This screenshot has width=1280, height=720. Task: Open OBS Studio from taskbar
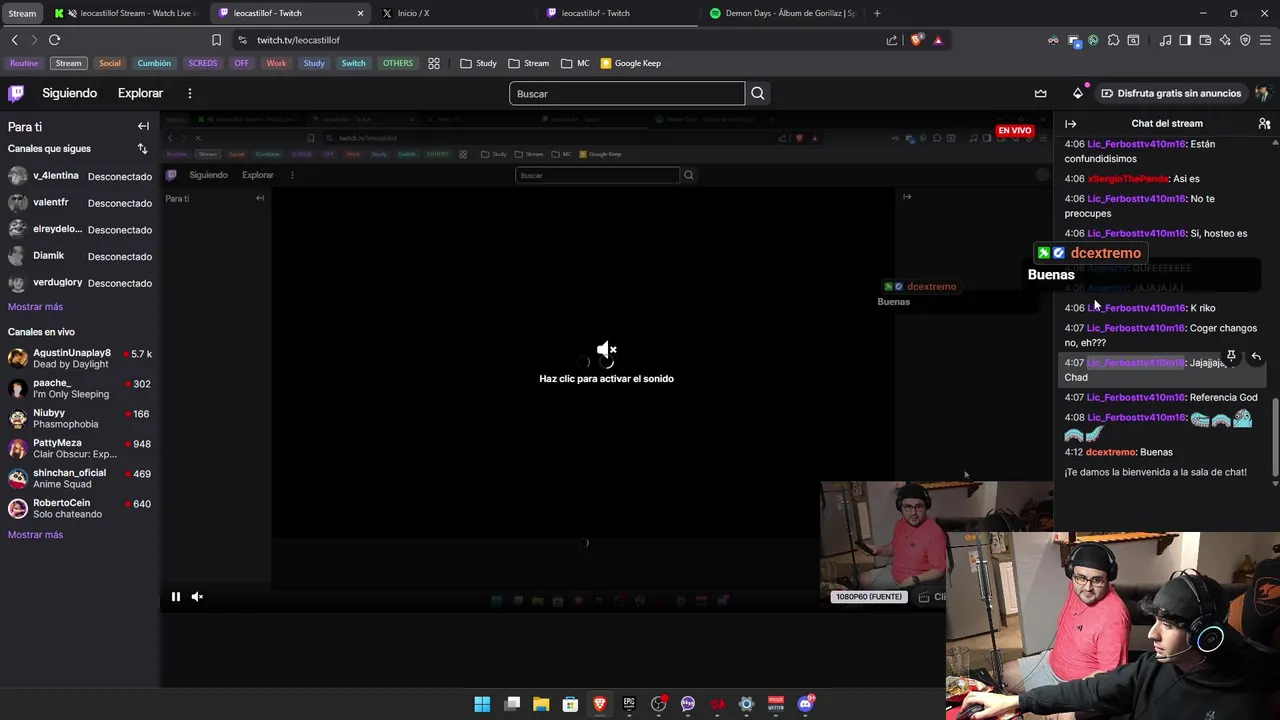[658, 704]
